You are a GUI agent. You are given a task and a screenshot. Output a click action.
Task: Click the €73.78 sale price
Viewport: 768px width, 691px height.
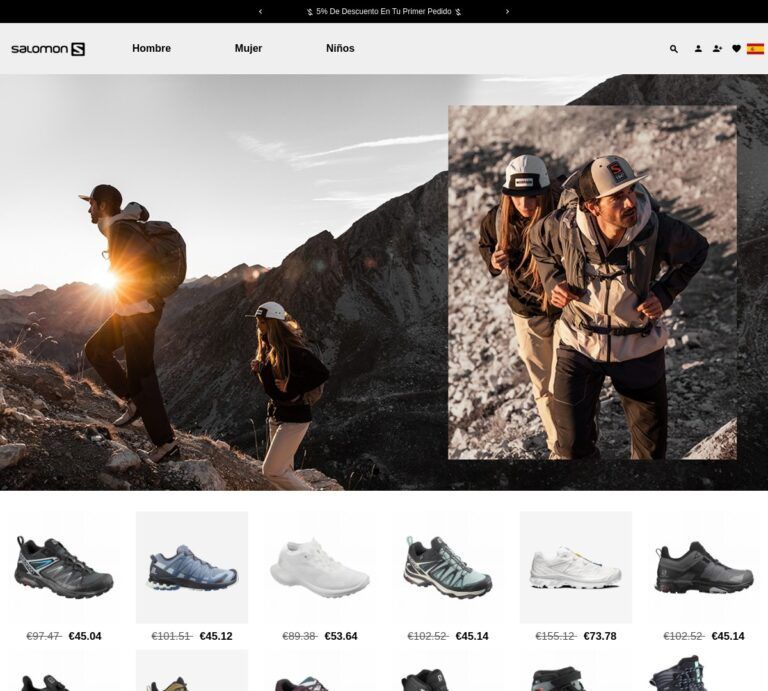(x=600, y=636)
